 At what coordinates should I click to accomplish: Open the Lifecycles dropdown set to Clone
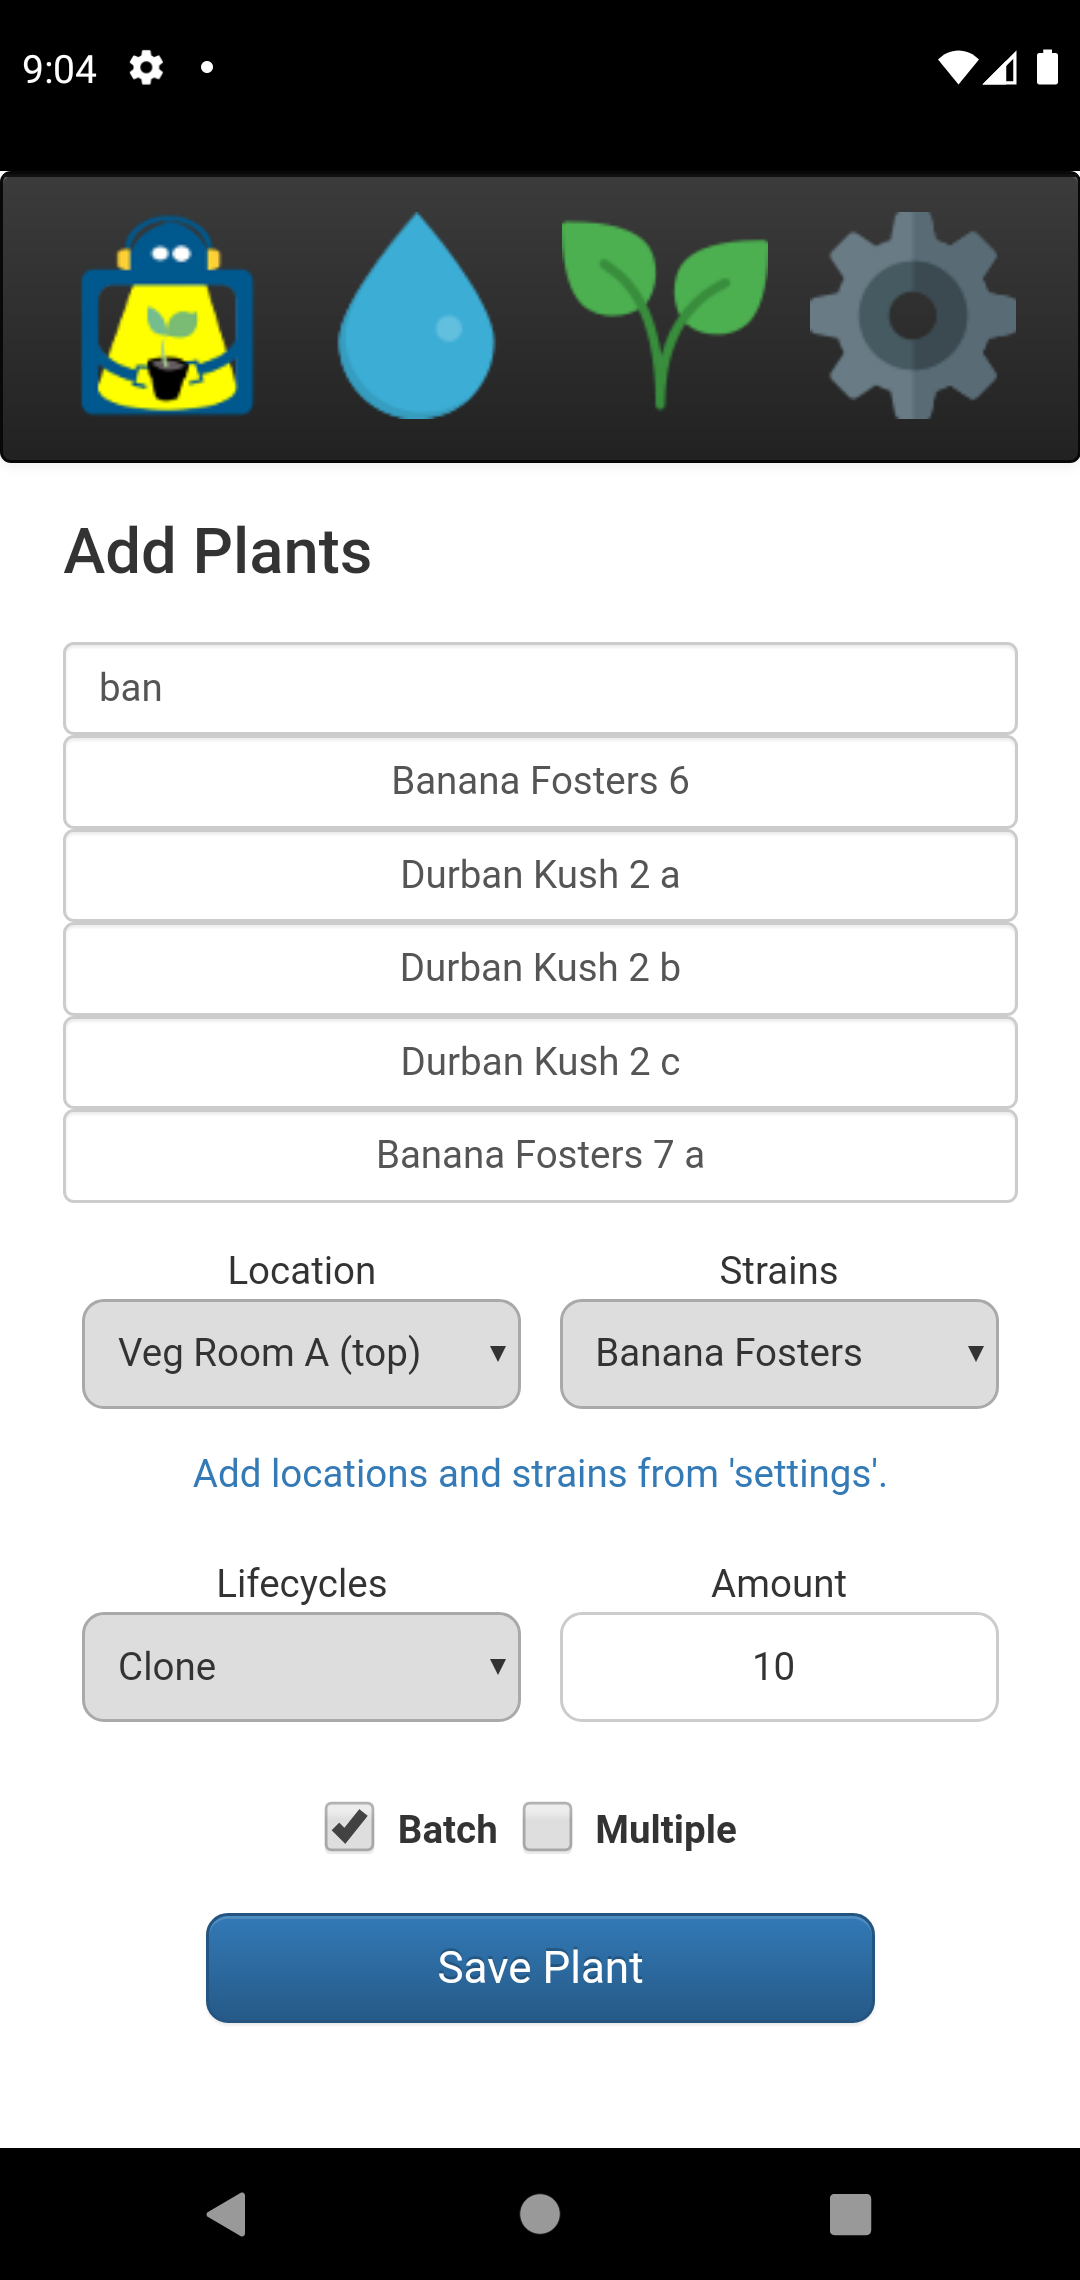click(x=301, y=1667)
